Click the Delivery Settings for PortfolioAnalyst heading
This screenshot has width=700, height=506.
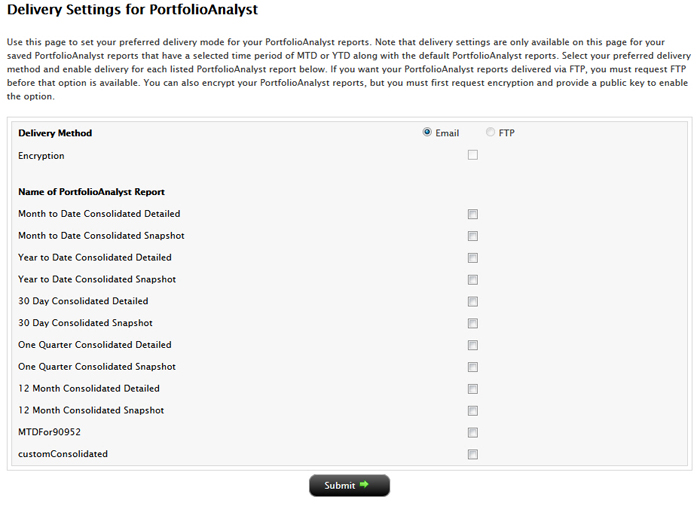coord(132,11)
